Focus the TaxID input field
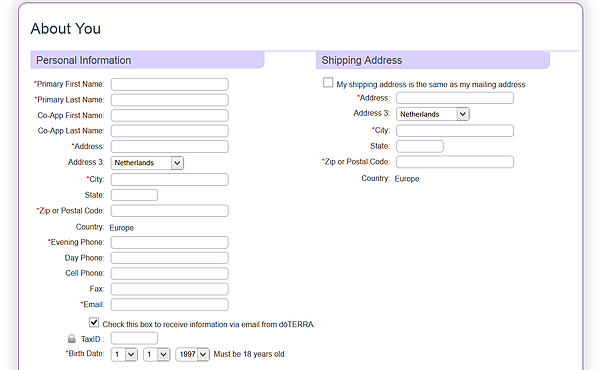Viewport: 600px width, 370px height. (134, 338)
